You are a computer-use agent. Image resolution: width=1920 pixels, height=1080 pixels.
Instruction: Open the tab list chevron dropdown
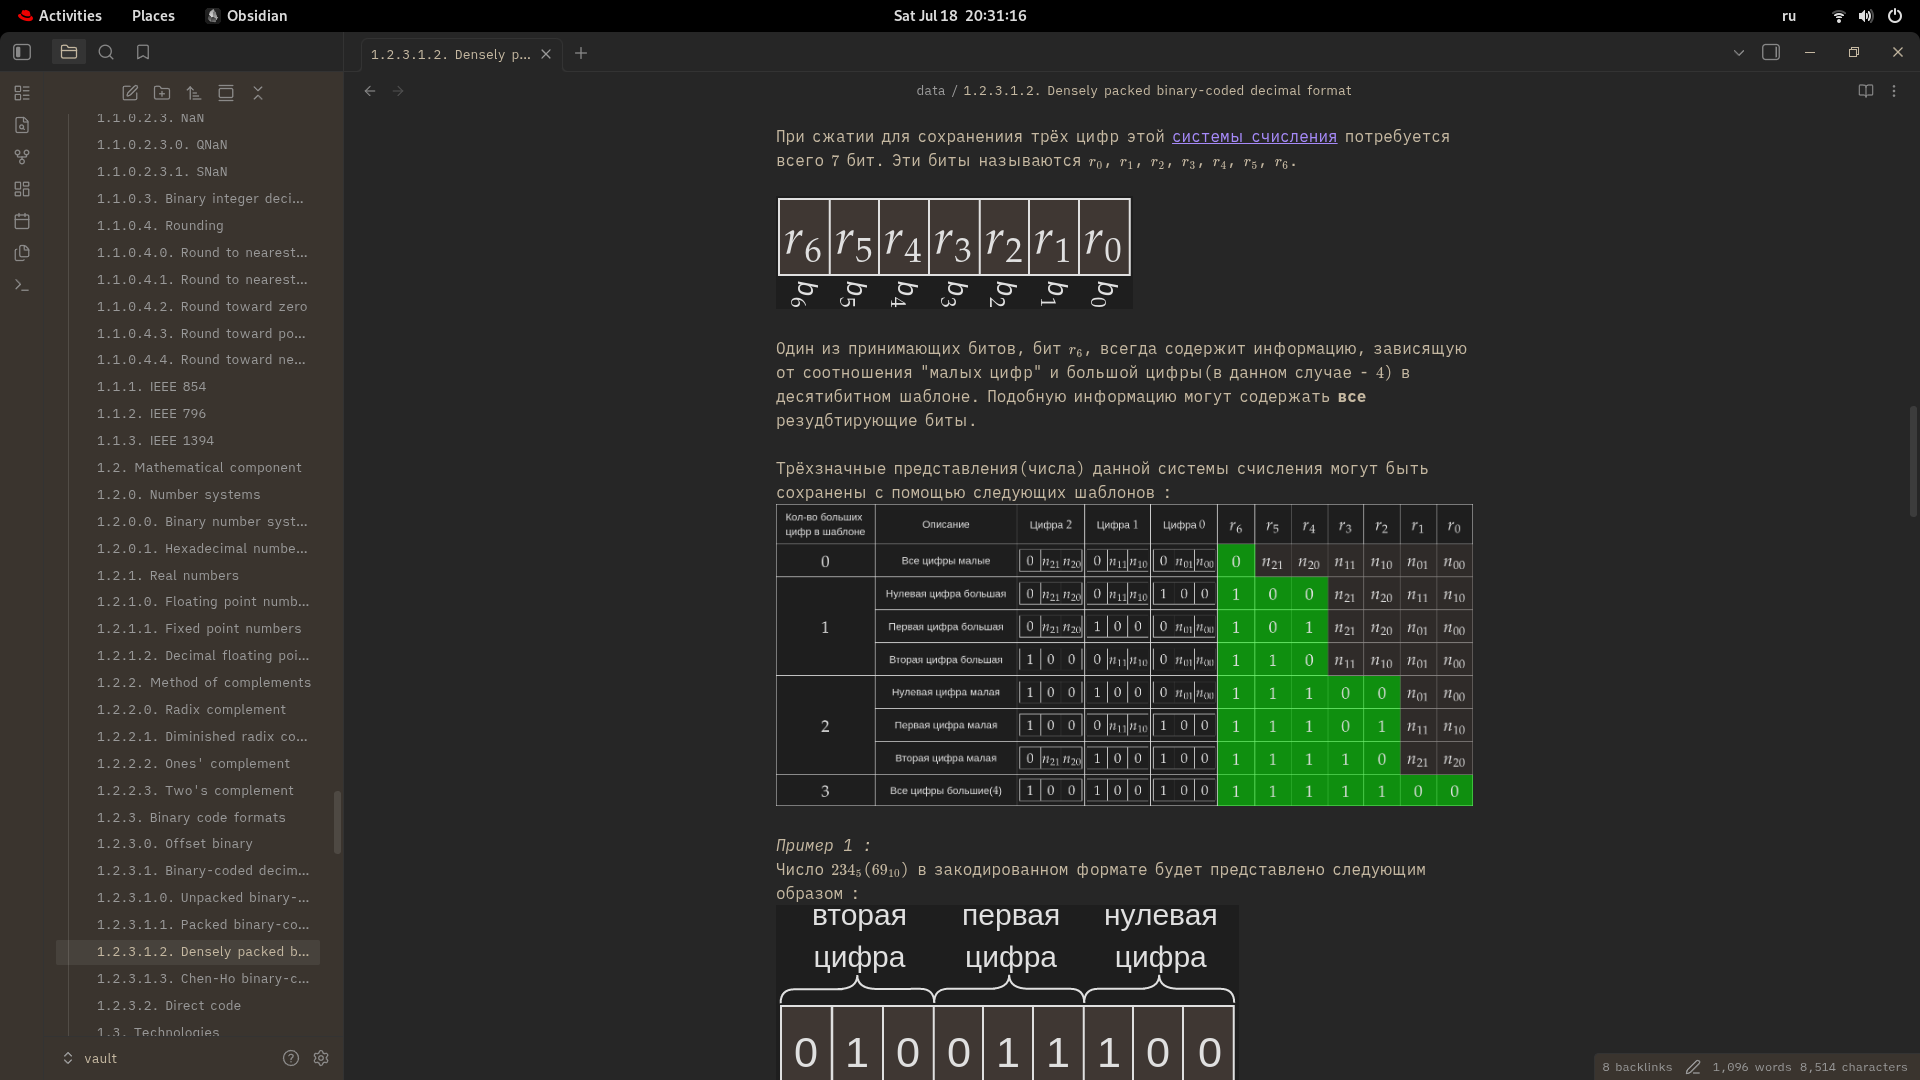[1739, 52]
